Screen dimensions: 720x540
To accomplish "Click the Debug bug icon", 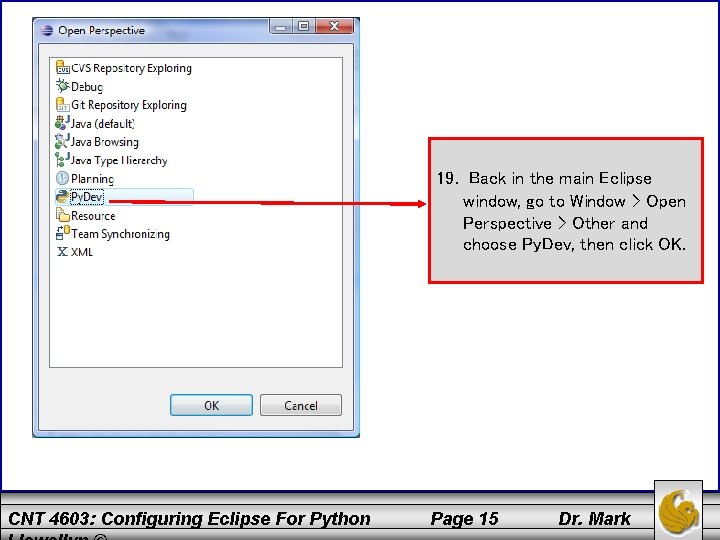I will (62, 86).
